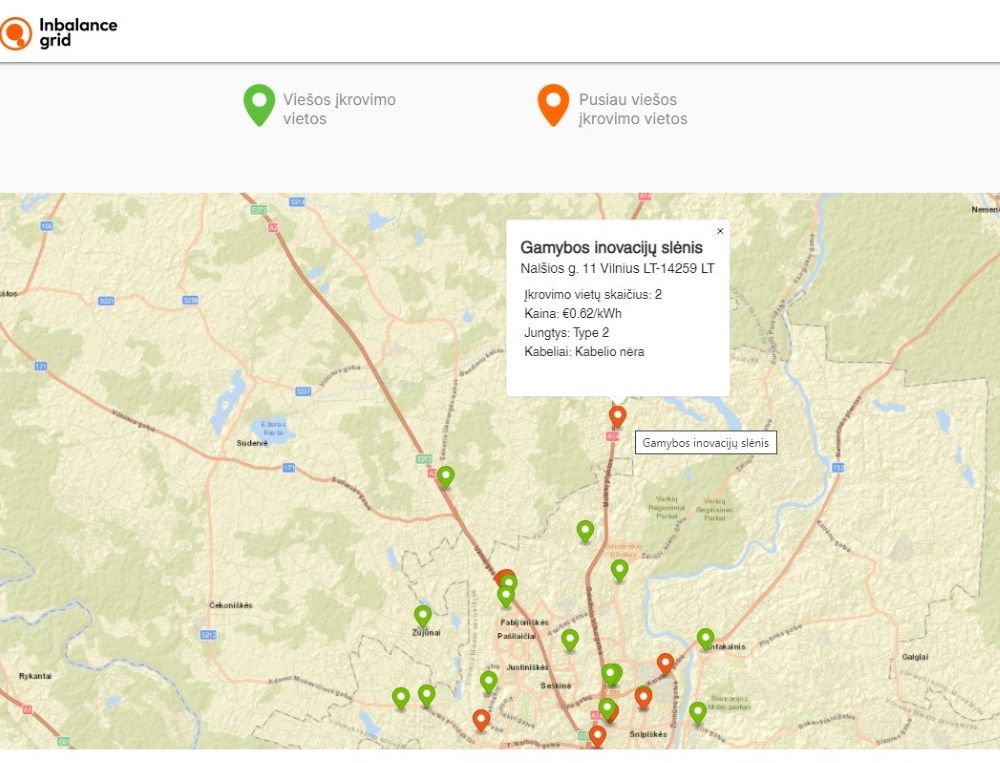Image resolution: width=1000 pixels, height=763 pixels.
Task: Select the orange marker at the map's bottom edge
Action: 597,736
